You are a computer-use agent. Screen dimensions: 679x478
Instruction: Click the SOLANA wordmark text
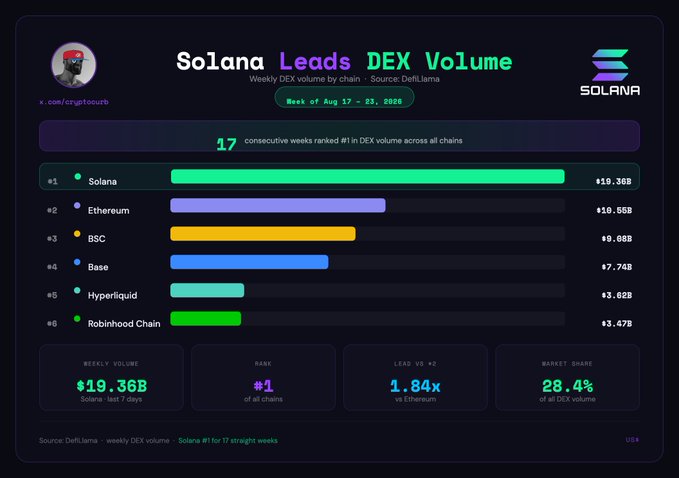610,90
